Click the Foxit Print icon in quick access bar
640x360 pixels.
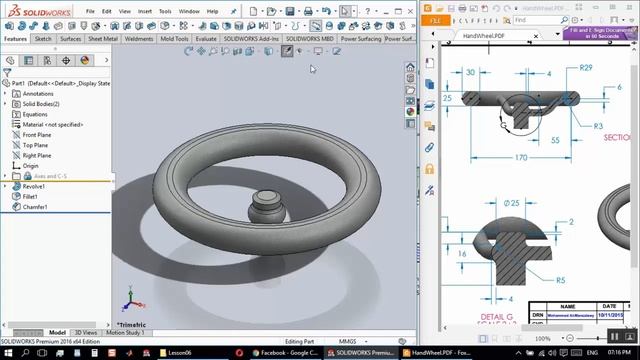click(x=462, y=8)
